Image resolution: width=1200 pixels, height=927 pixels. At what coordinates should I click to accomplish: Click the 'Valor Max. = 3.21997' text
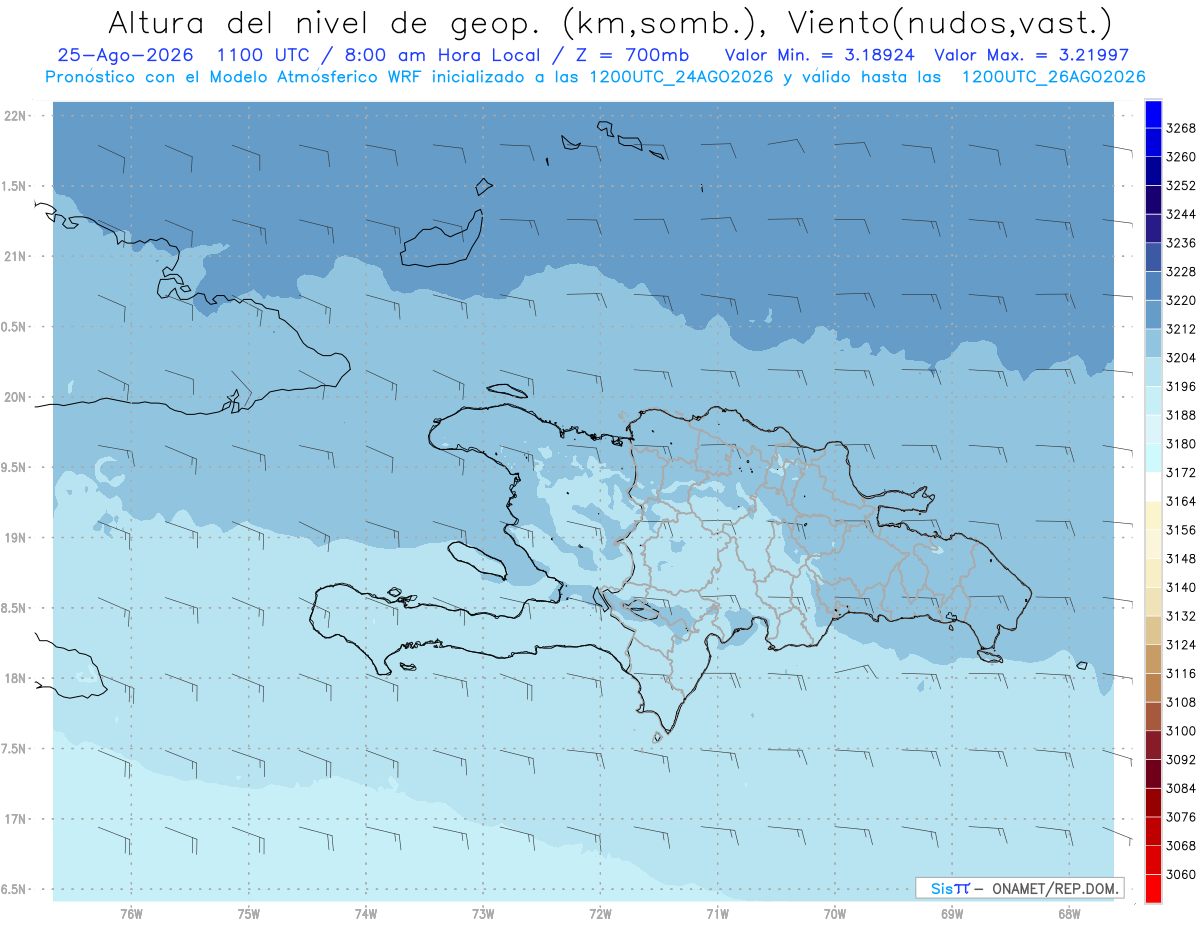(x=1031, y=56)
